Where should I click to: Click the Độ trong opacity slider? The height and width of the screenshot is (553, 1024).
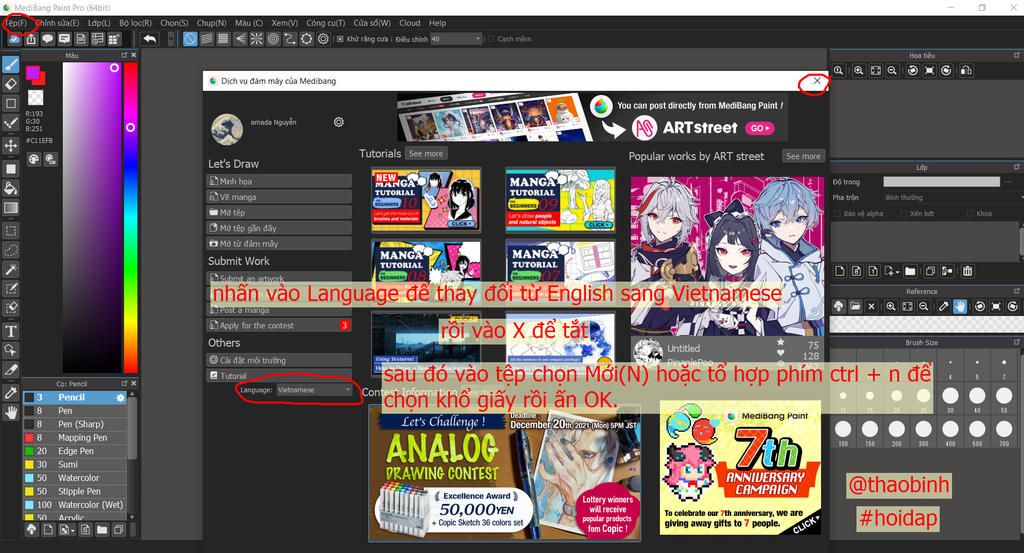[x=941, y=182]
